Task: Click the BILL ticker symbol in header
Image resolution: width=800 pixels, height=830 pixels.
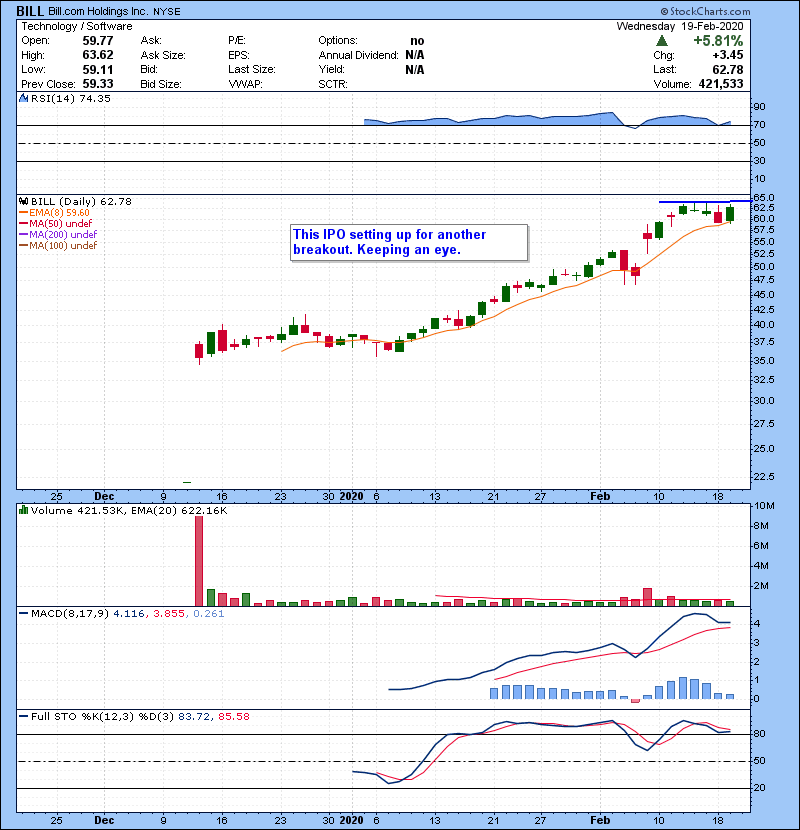Action: click(x=30, y=11)
